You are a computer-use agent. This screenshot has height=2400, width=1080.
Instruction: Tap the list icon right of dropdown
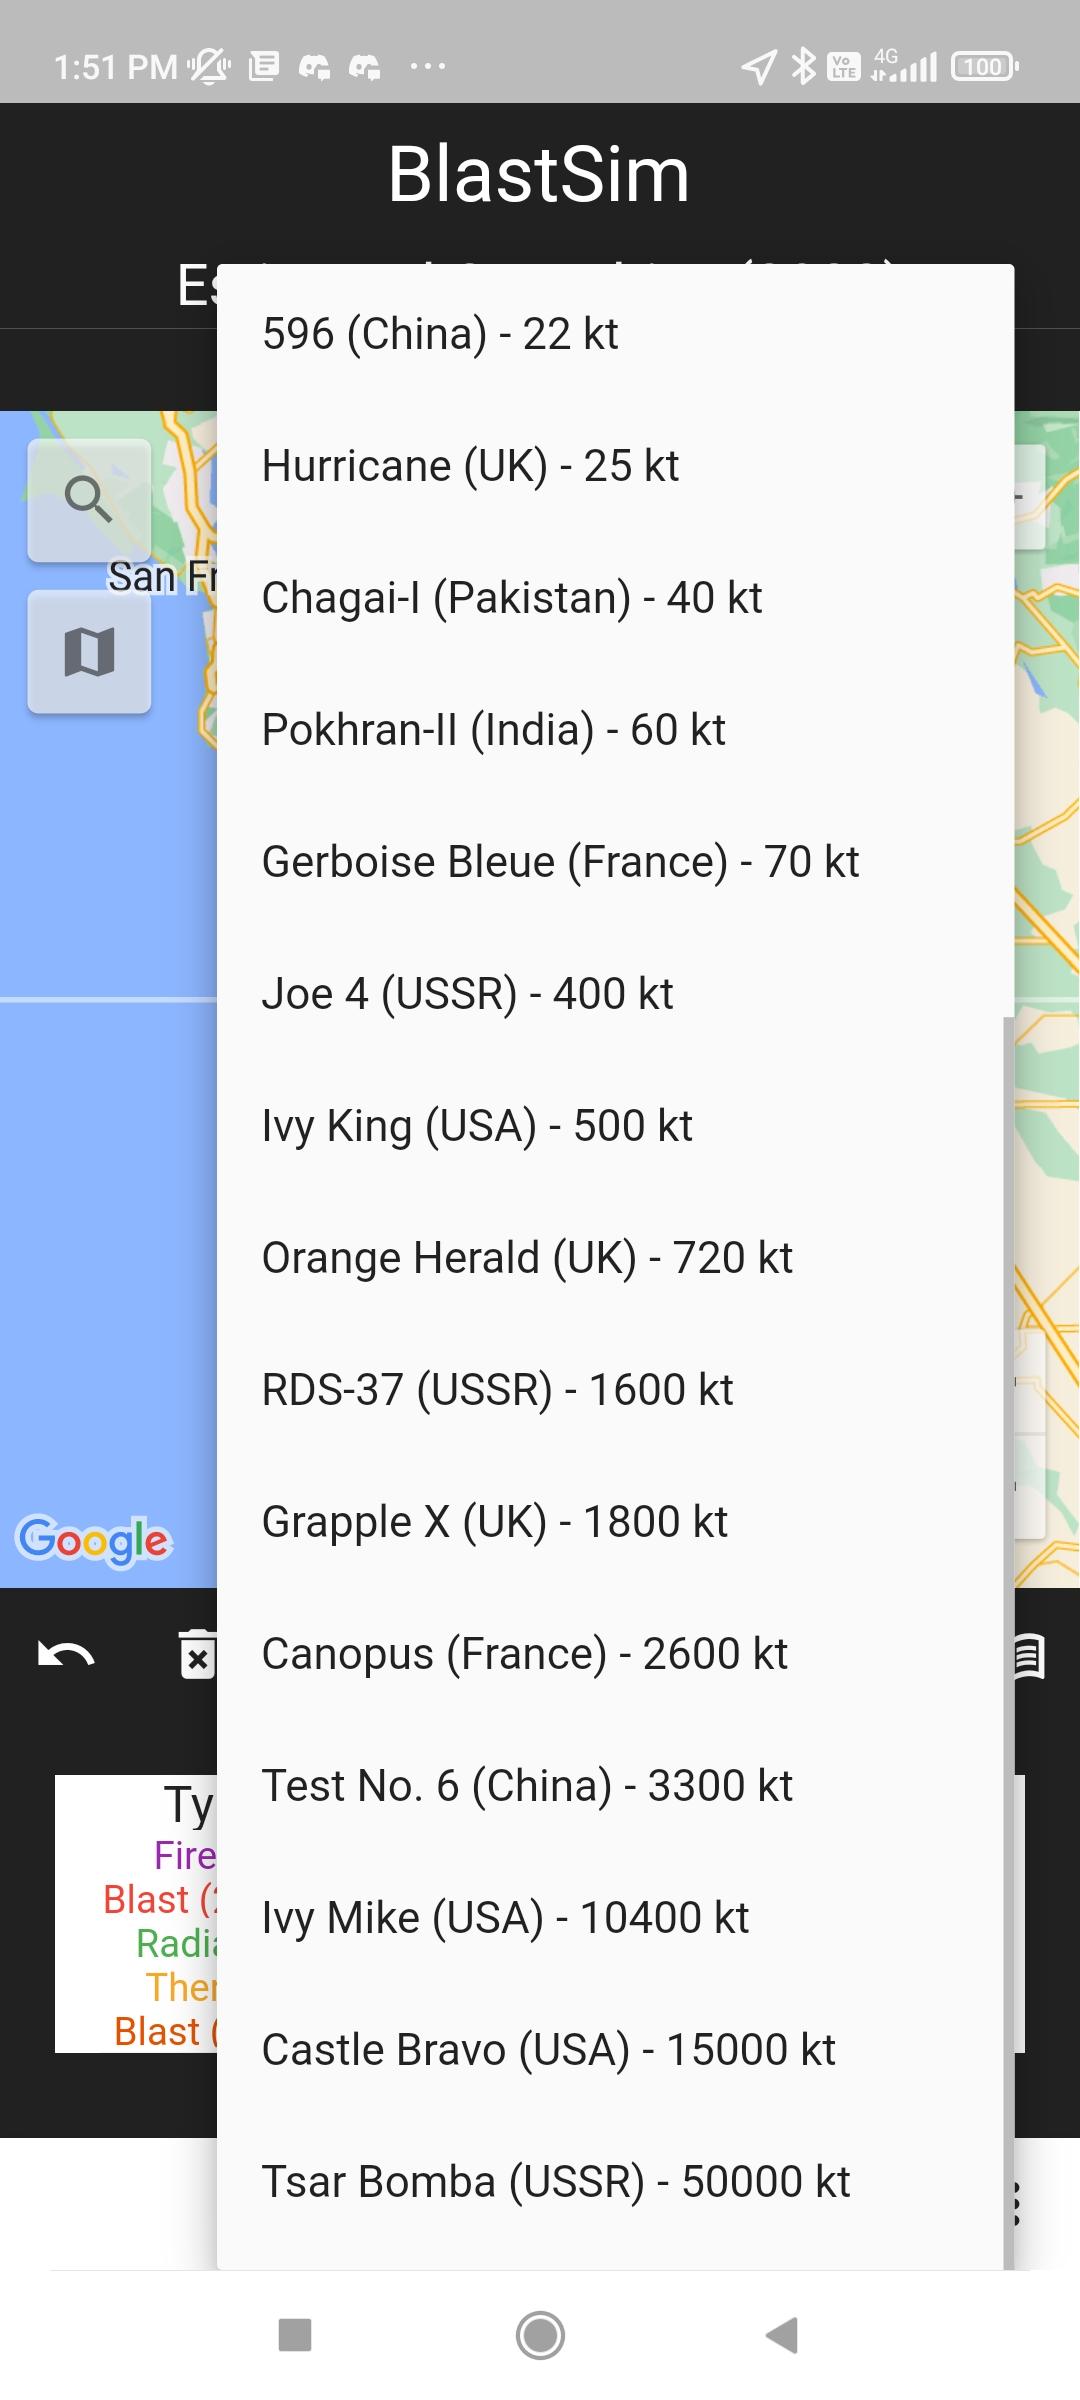[x=1031, y=1655]
